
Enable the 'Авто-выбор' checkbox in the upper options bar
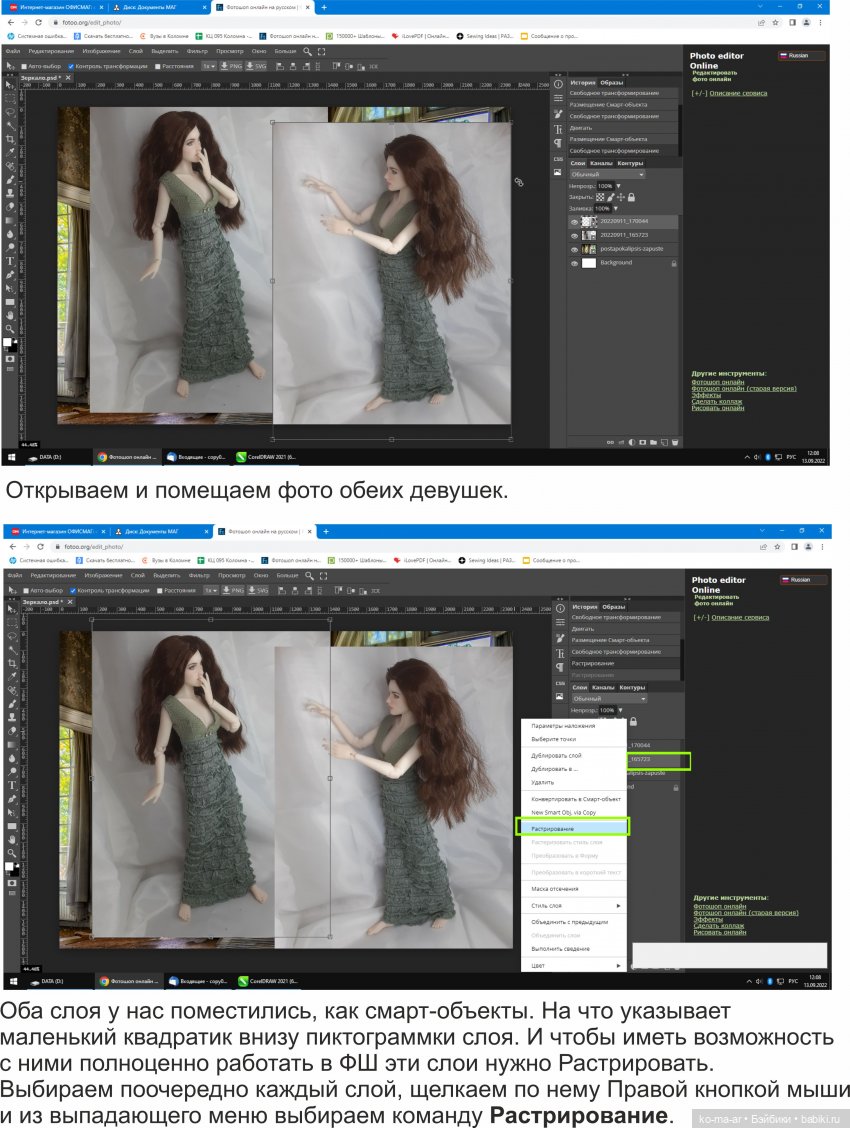[24, 67]
